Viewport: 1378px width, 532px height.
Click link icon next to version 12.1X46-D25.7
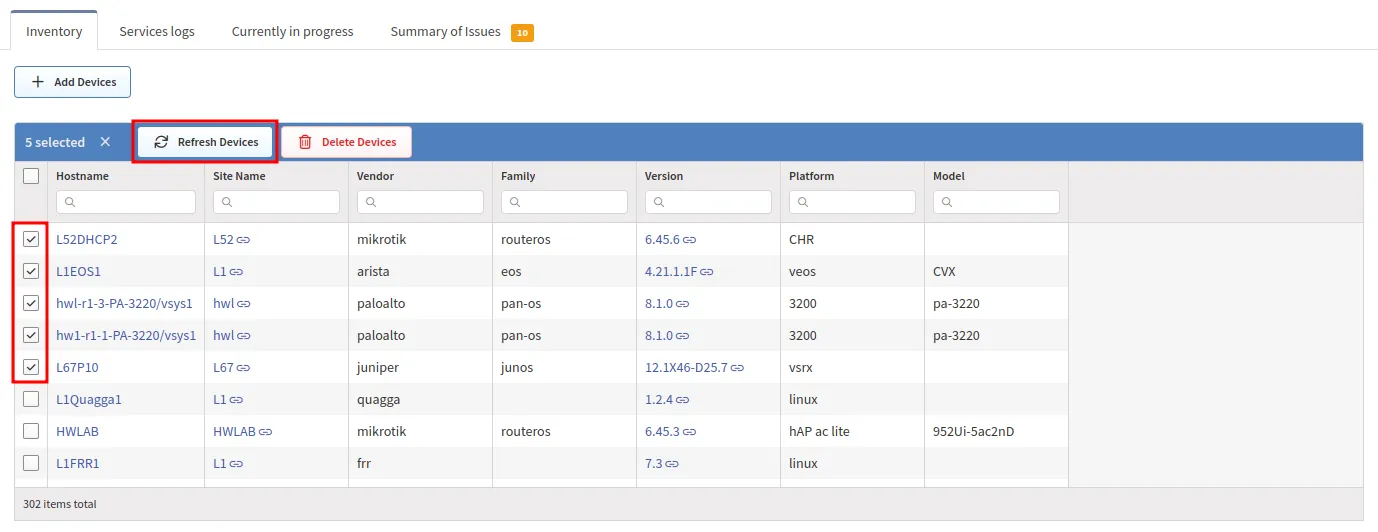737,368
